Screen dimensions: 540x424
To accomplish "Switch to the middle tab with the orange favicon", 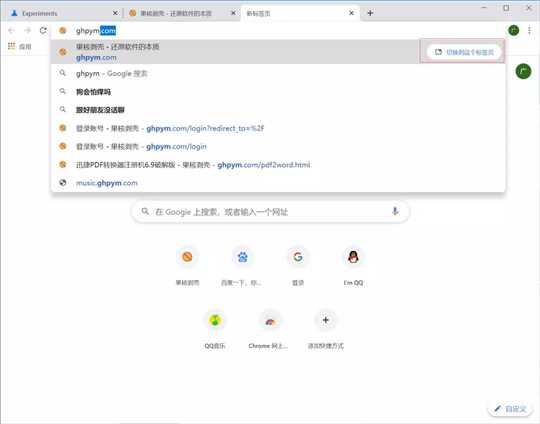I will point(181,13).
